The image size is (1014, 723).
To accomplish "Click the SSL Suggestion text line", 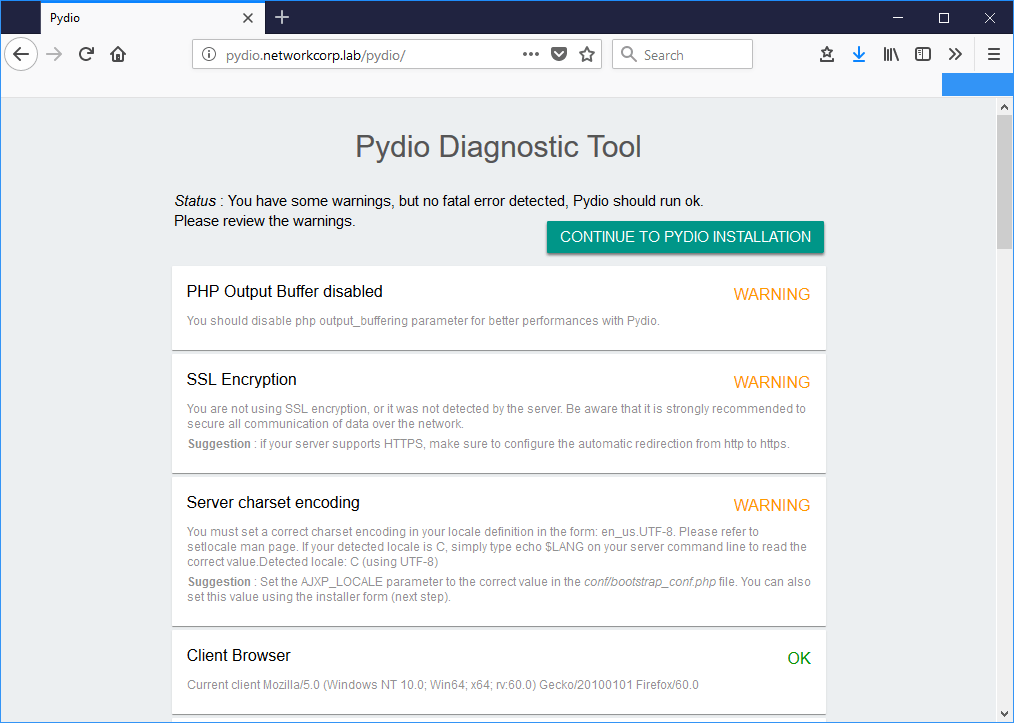I will 488,444.
